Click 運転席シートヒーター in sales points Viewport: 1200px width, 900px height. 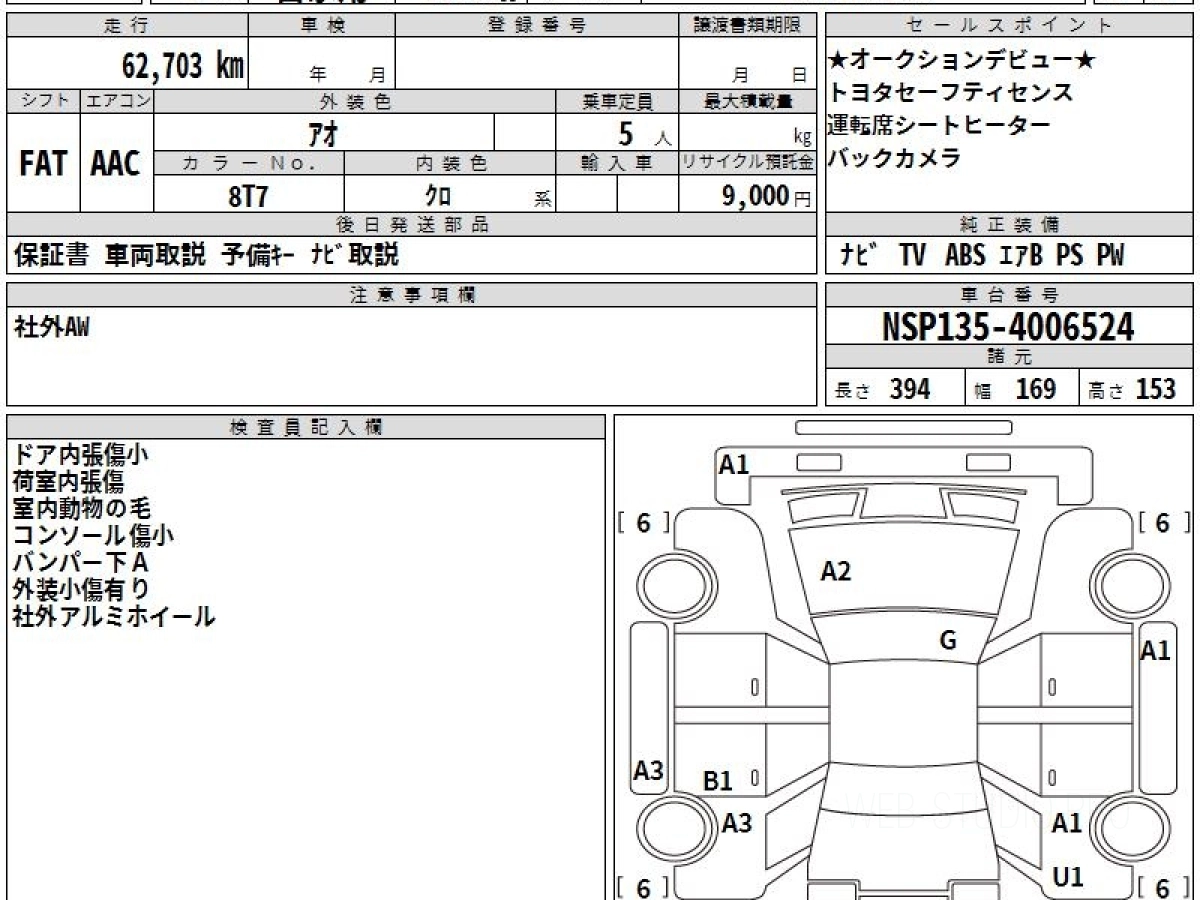(x=939, y=125)
